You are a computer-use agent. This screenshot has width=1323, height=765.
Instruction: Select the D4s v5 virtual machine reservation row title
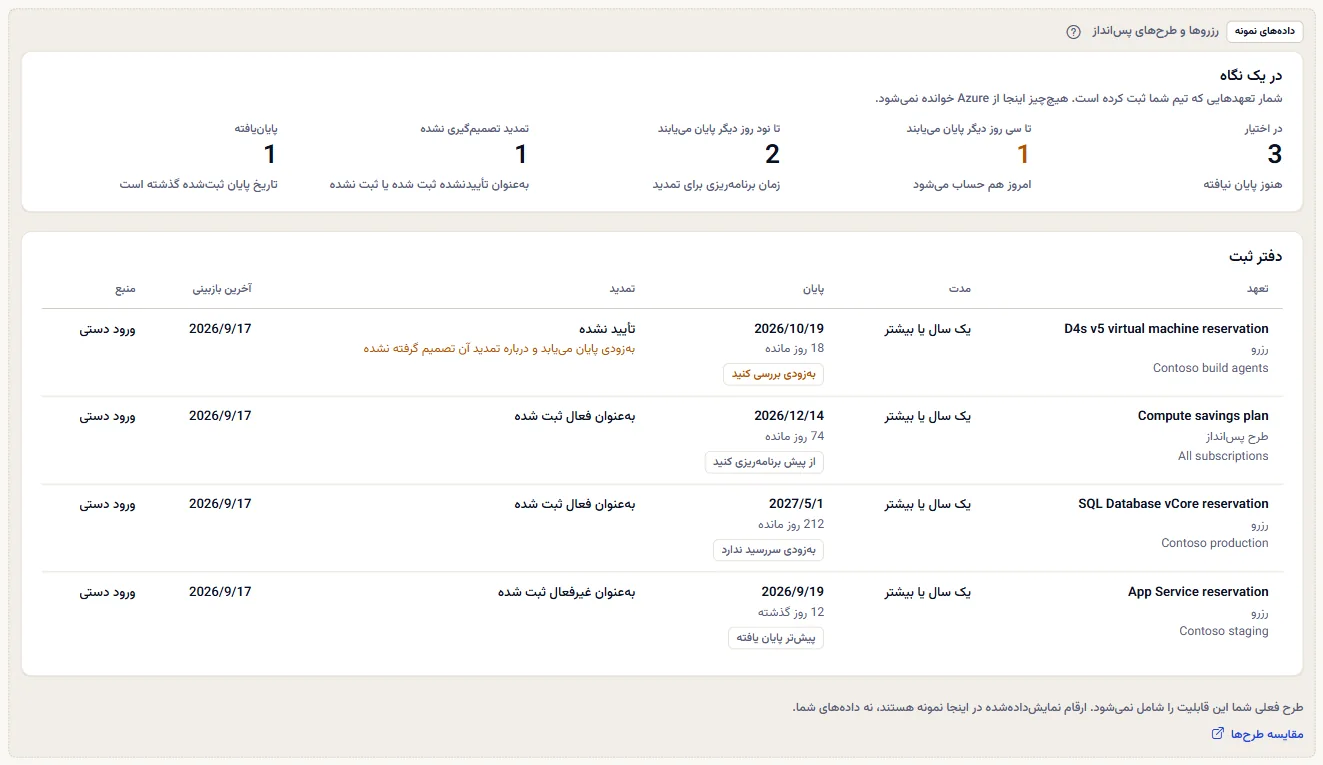tap(1166, 329)
